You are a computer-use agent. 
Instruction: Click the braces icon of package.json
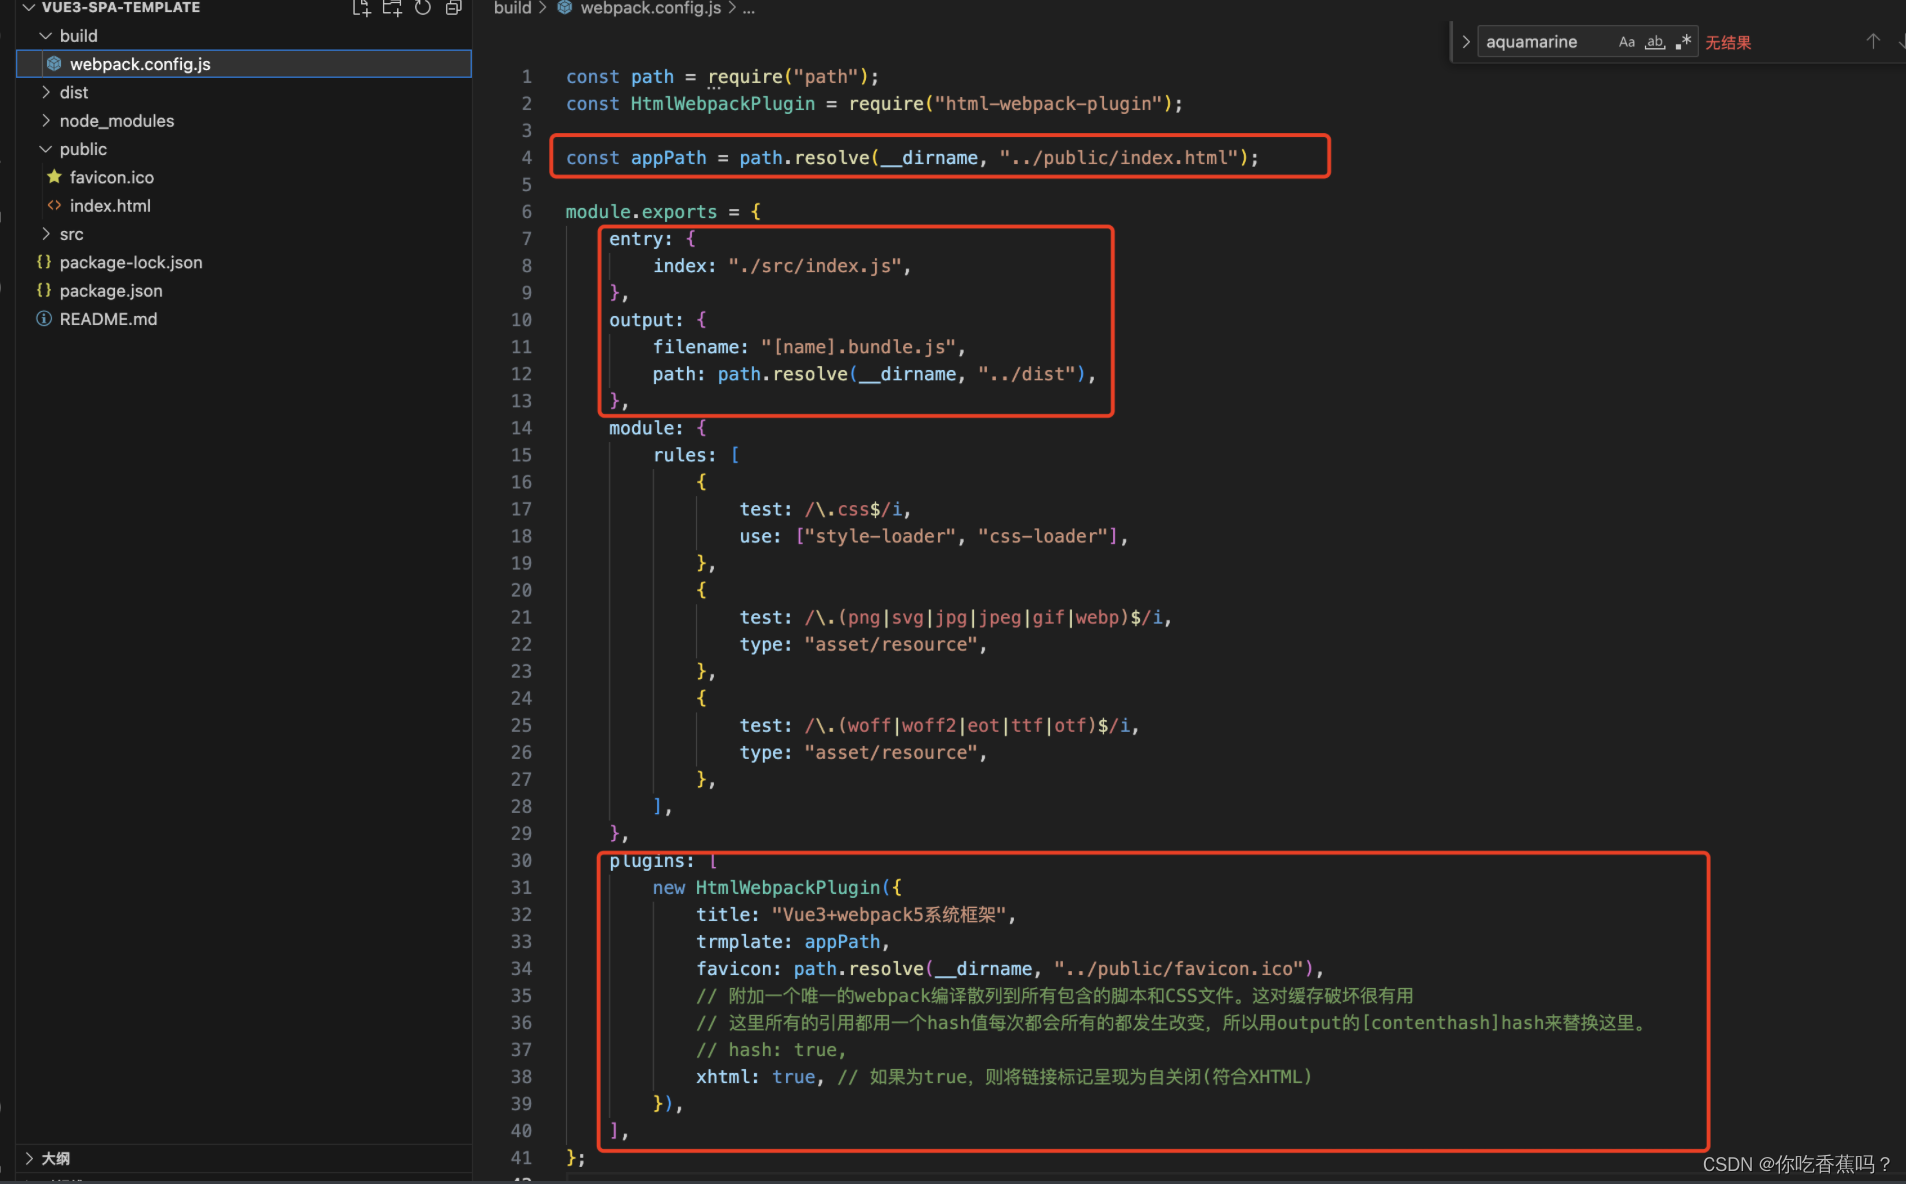(x=44, y=290)
